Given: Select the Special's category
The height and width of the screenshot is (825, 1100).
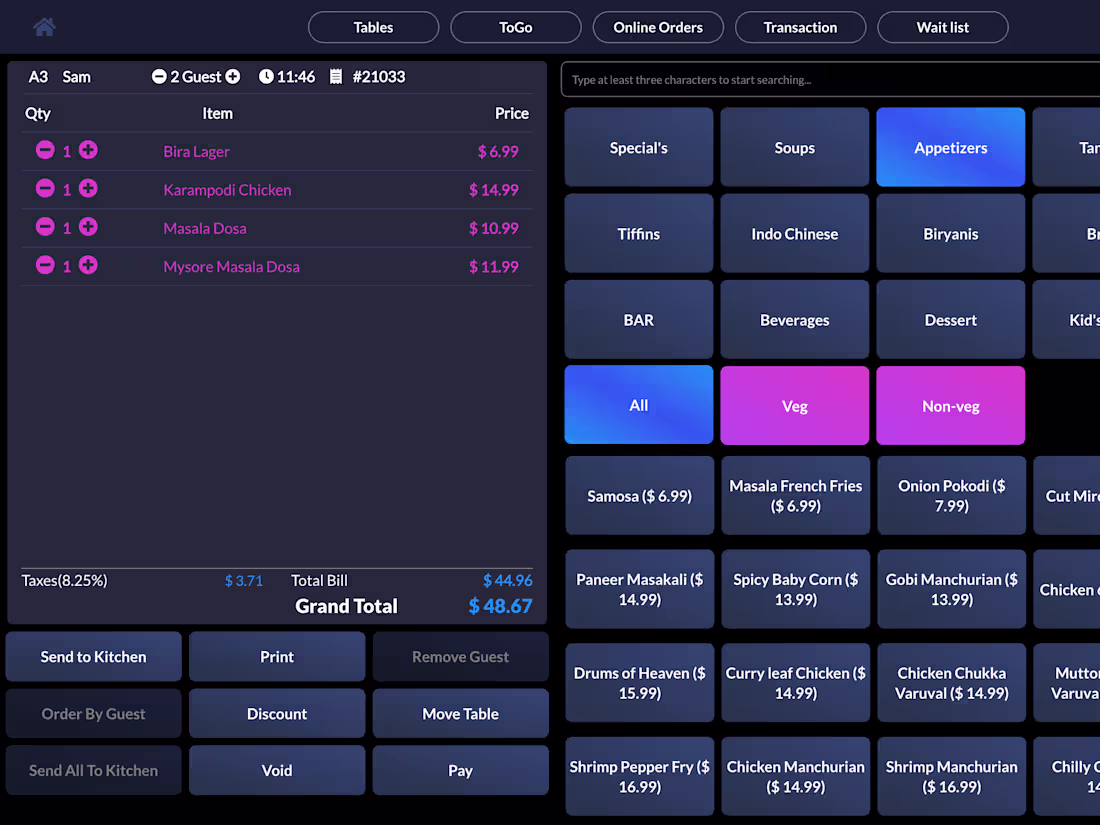Looking at the screenshot, I should click(x=638, y=147).
